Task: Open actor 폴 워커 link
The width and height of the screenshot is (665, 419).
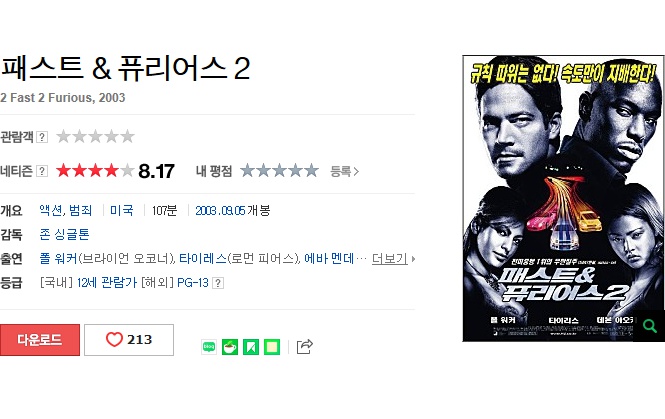Action: coord(59,258)
